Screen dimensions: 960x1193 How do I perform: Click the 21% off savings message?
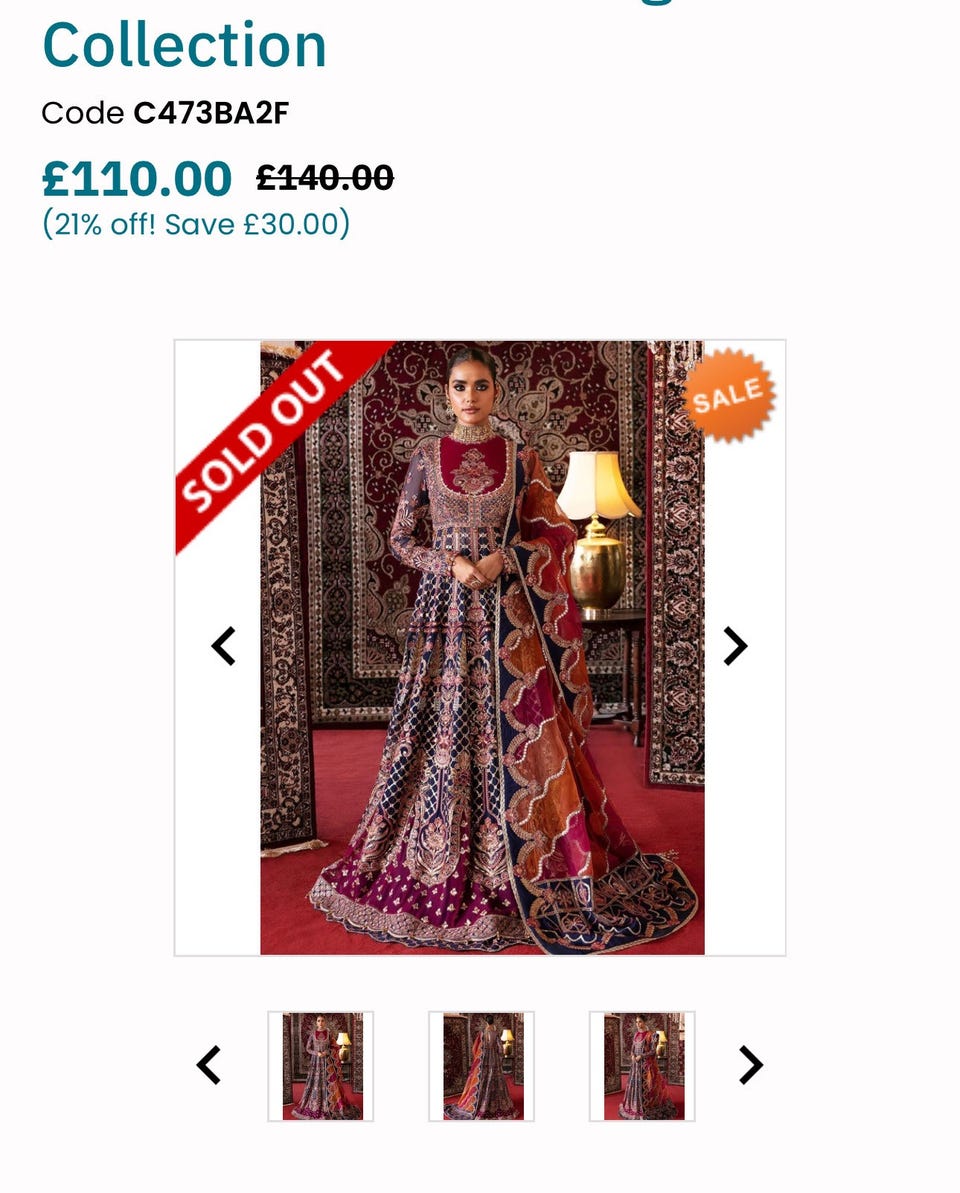(196, 224)
